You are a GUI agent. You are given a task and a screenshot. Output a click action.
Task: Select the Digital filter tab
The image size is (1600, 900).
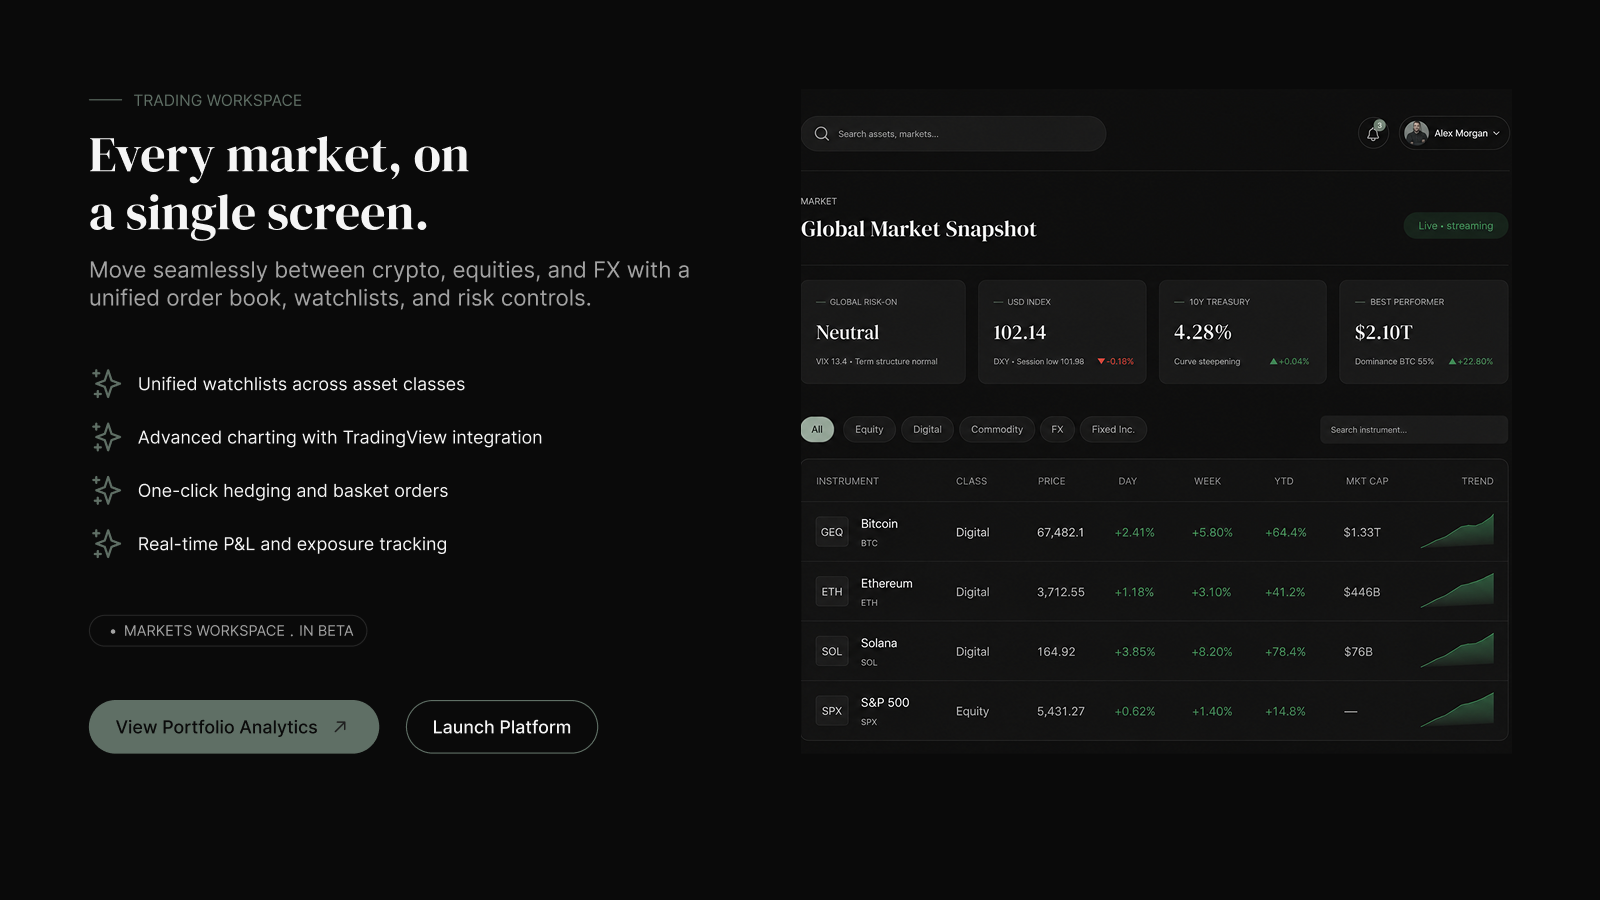(927, 430)
